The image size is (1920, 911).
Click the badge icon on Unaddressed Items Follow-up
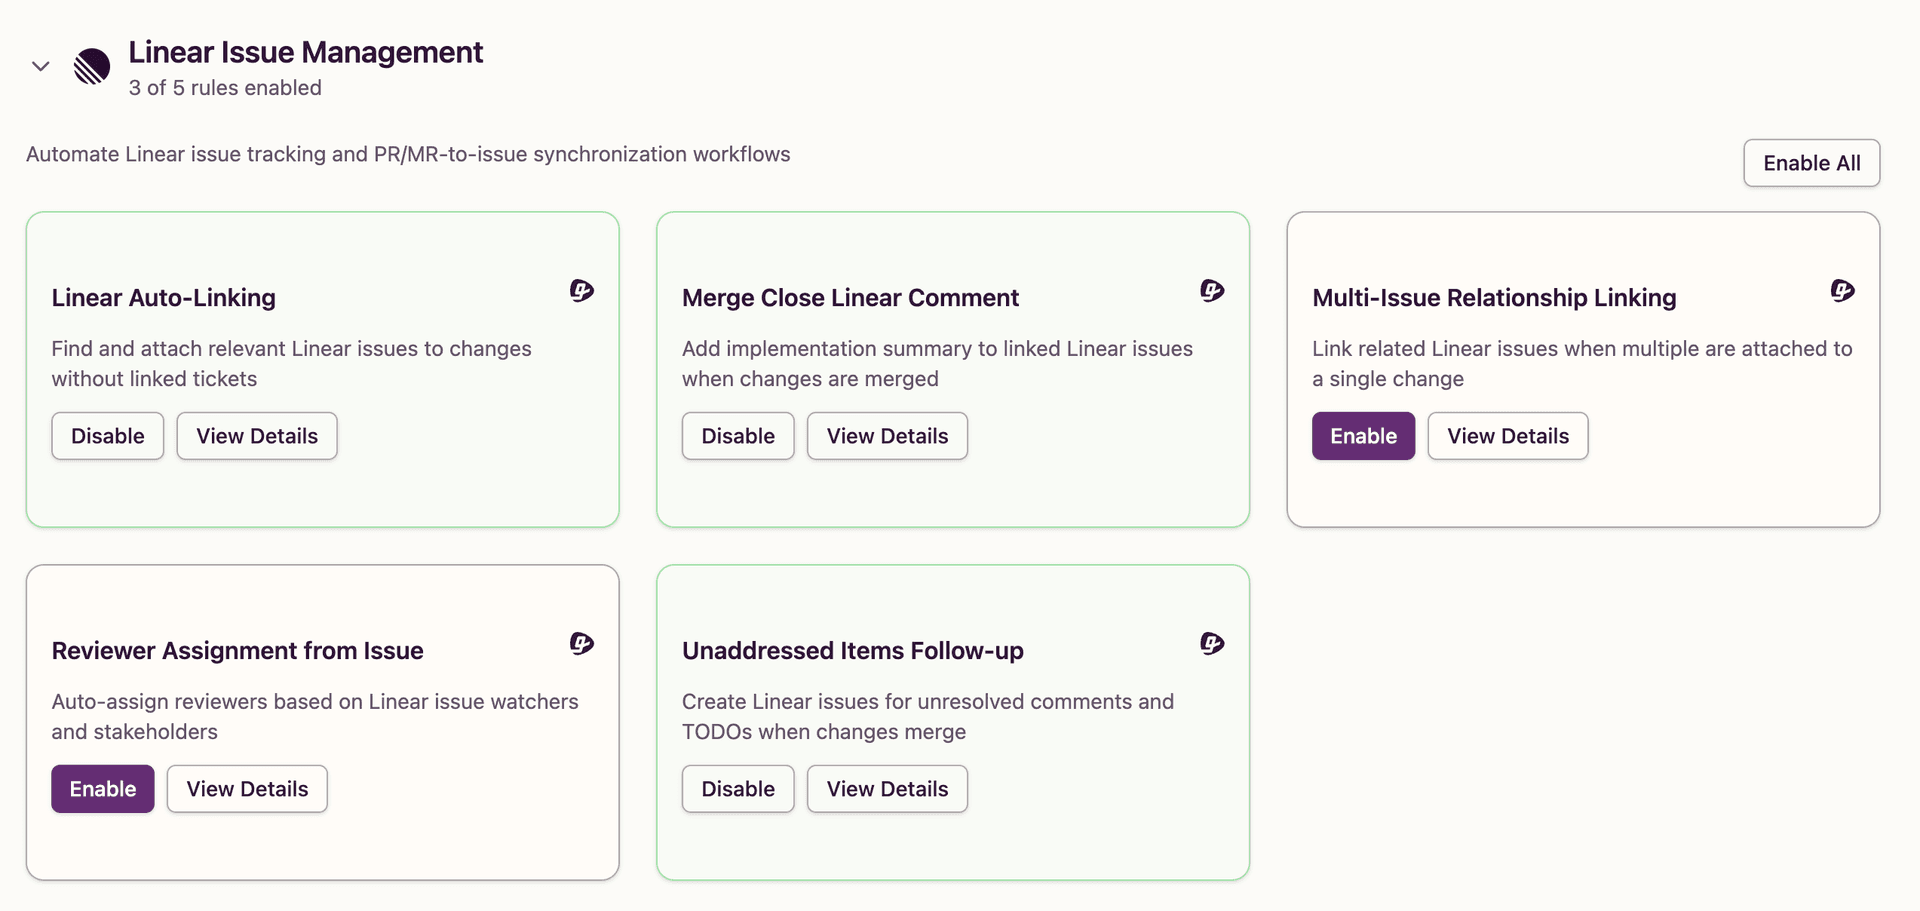1211,644
